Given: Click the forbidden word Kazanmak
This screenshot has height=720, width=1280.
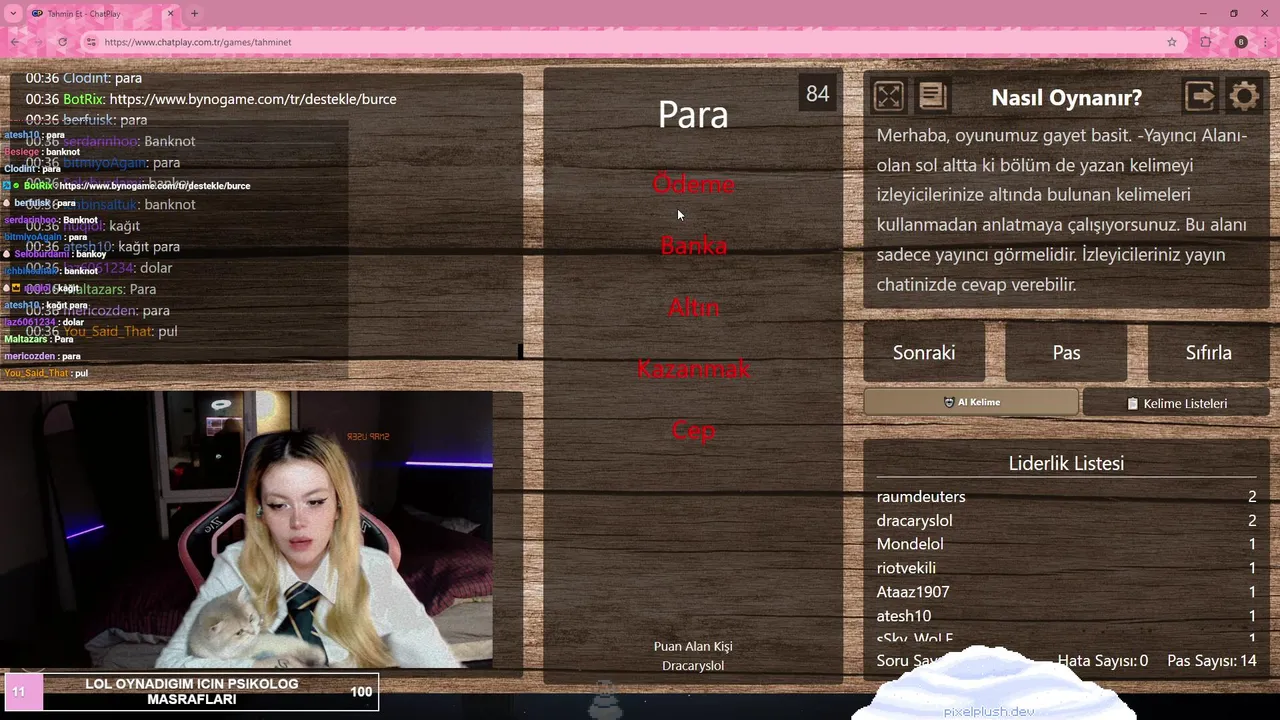Looking at the screenshot, I should pos(693,369).
